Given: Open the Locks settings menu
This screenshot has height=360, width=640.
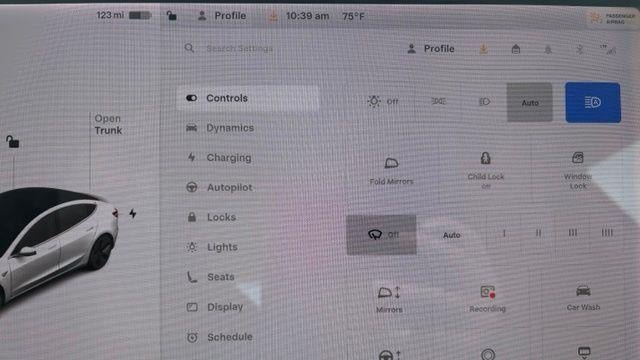Looking at the screenshot, I should click(x=211, y=217).
